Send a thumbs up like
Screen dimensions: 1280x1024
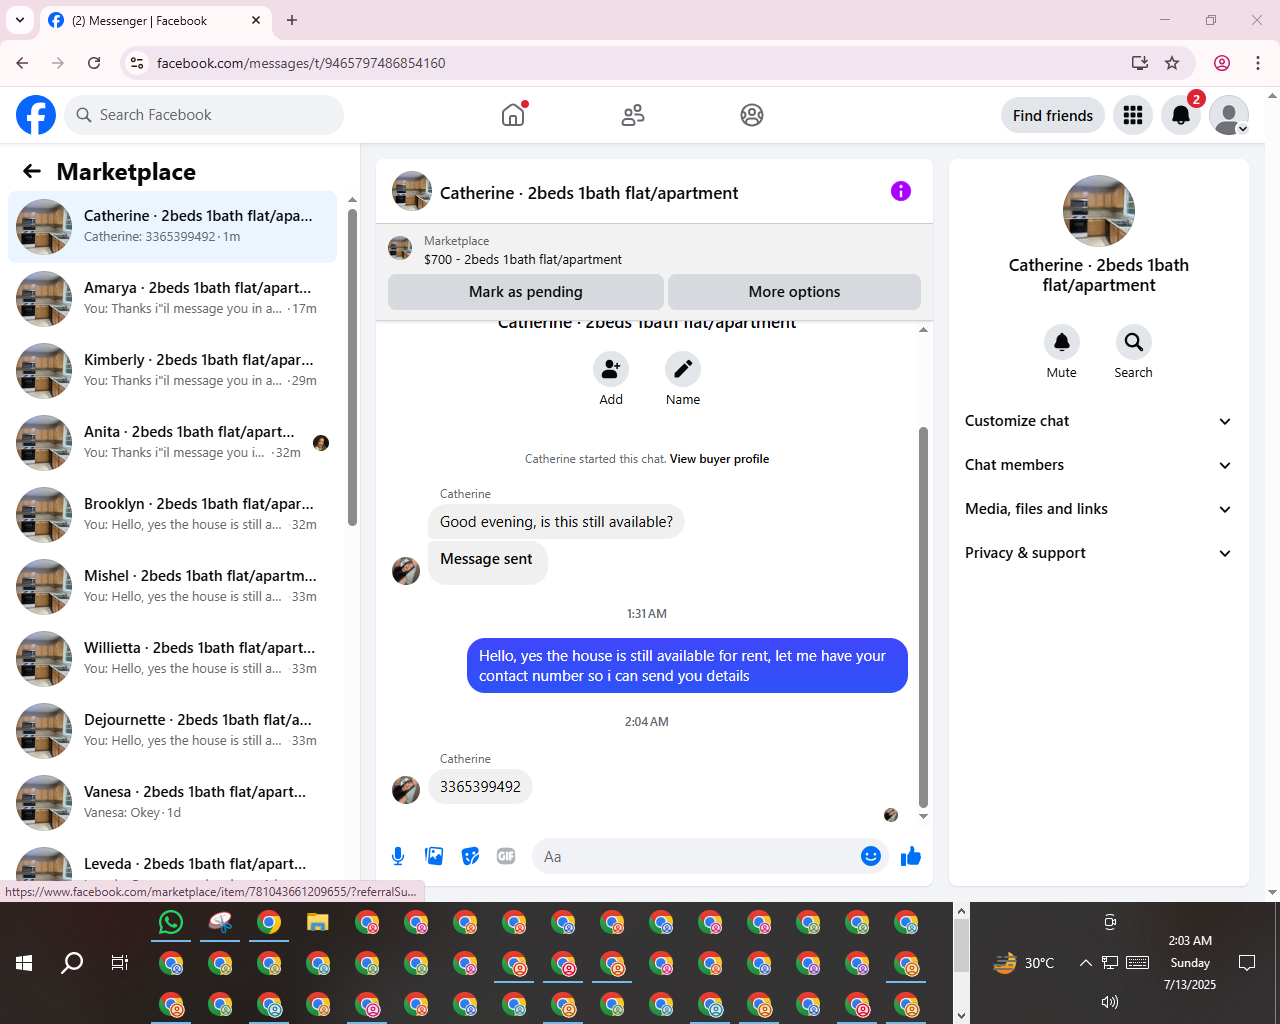[911, 856]
